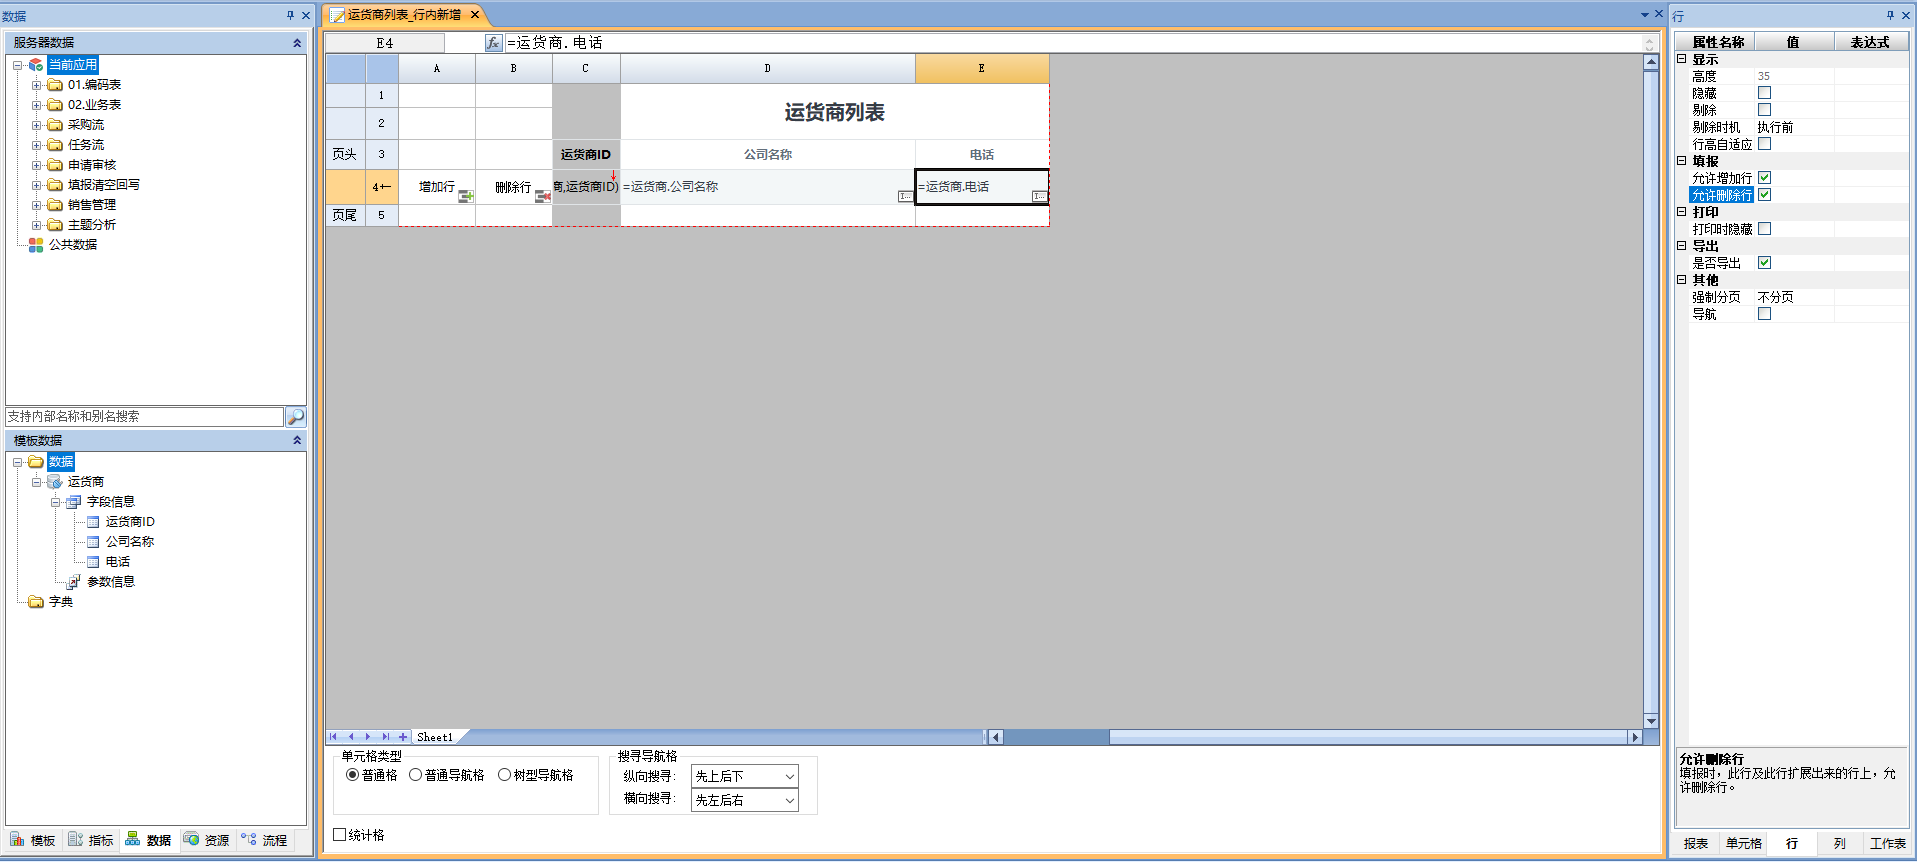Collapse the 服务器数据 section
Screen dimensions: 1917x862
297,43
